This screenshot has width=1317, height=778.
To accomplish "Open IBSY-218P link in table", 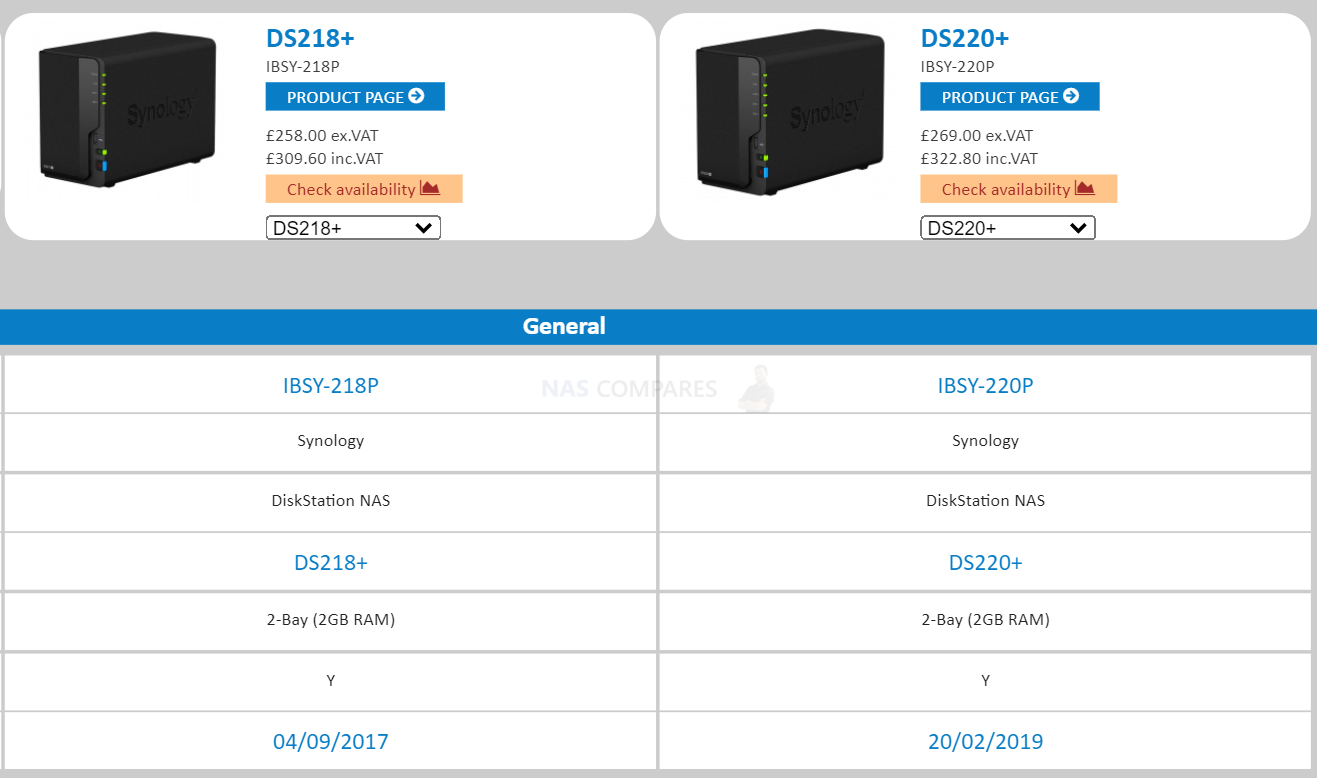I will (x=330, y=385).
